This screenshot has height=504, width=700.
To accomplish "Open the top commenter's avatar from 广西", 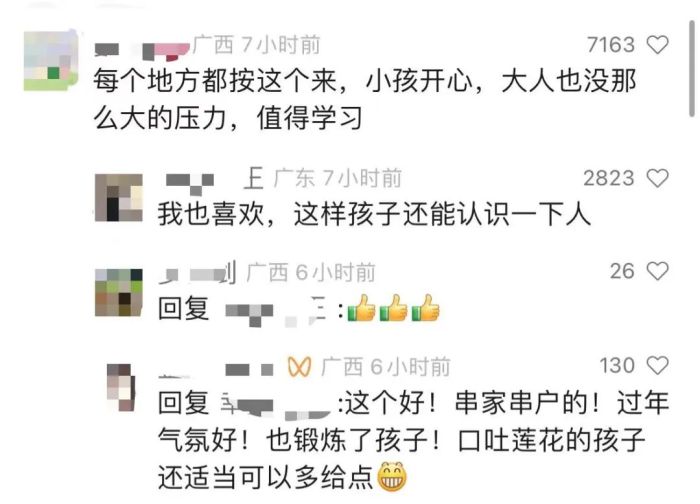I will tap(51, 60).
